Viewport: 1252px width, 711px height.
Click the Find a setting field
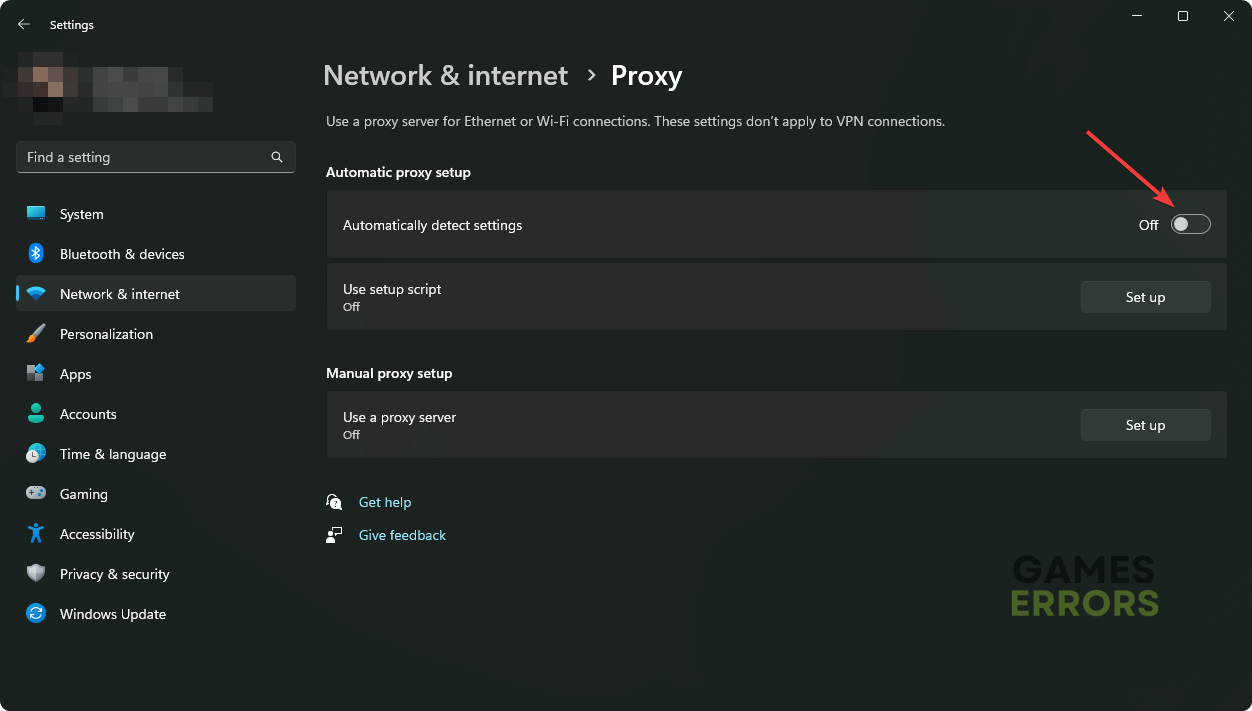click(145, 157)
